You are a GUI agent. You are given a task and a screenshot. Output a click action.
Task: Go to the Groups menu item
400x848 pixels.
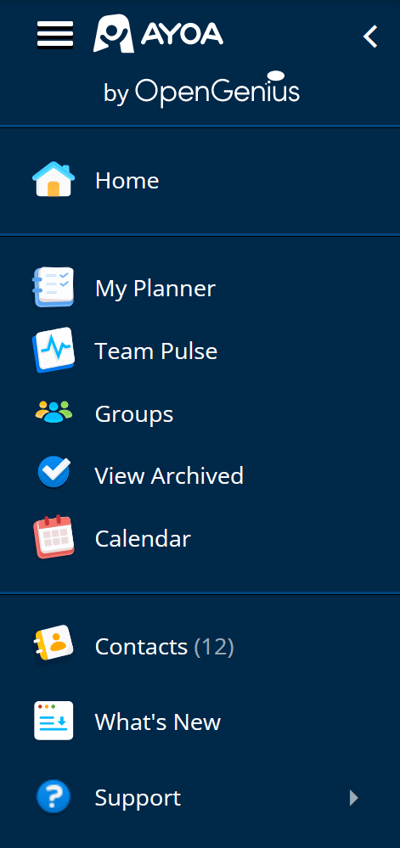pos(200,414)
